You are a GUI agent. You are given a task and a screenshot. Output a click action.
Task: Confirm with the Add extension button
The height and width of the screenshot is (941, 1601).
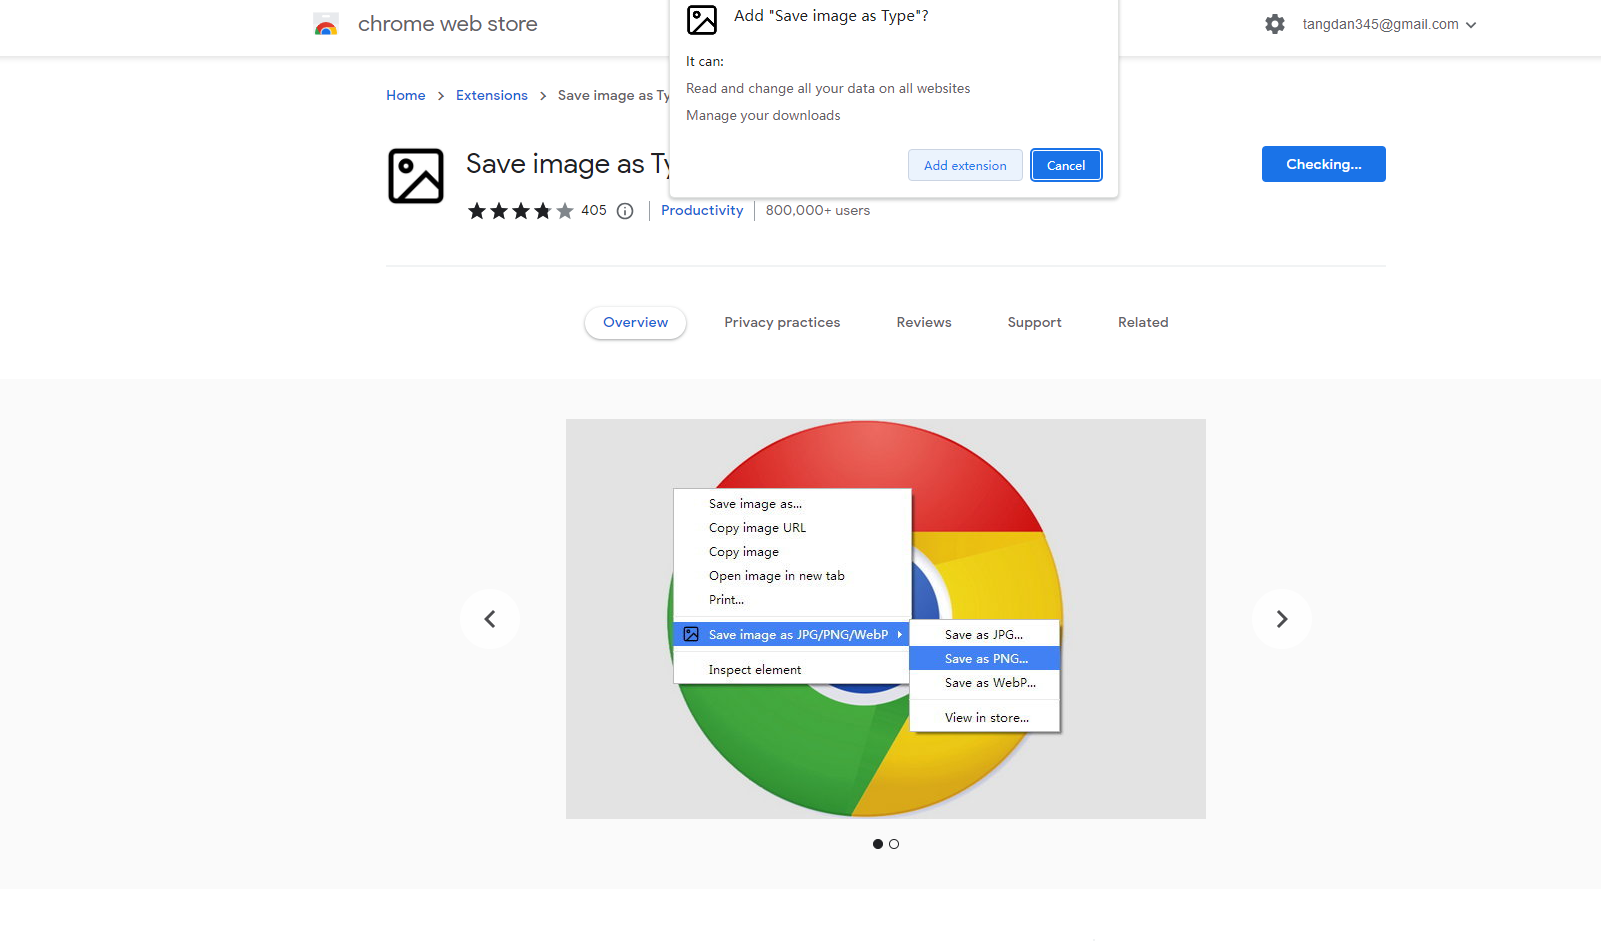click(965, 166)
